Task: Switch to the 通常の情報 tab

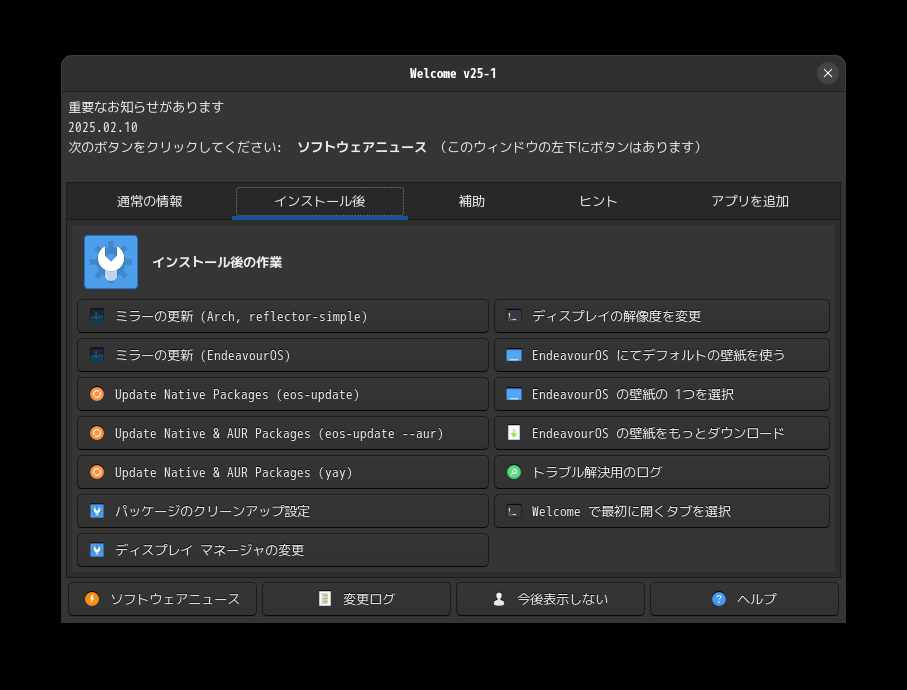Action: (150, 201)
